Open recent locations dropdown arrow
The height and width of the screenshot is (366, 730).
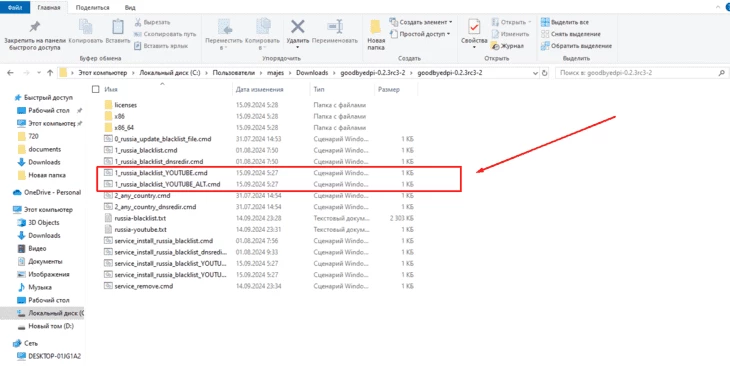tap(39, 73)
